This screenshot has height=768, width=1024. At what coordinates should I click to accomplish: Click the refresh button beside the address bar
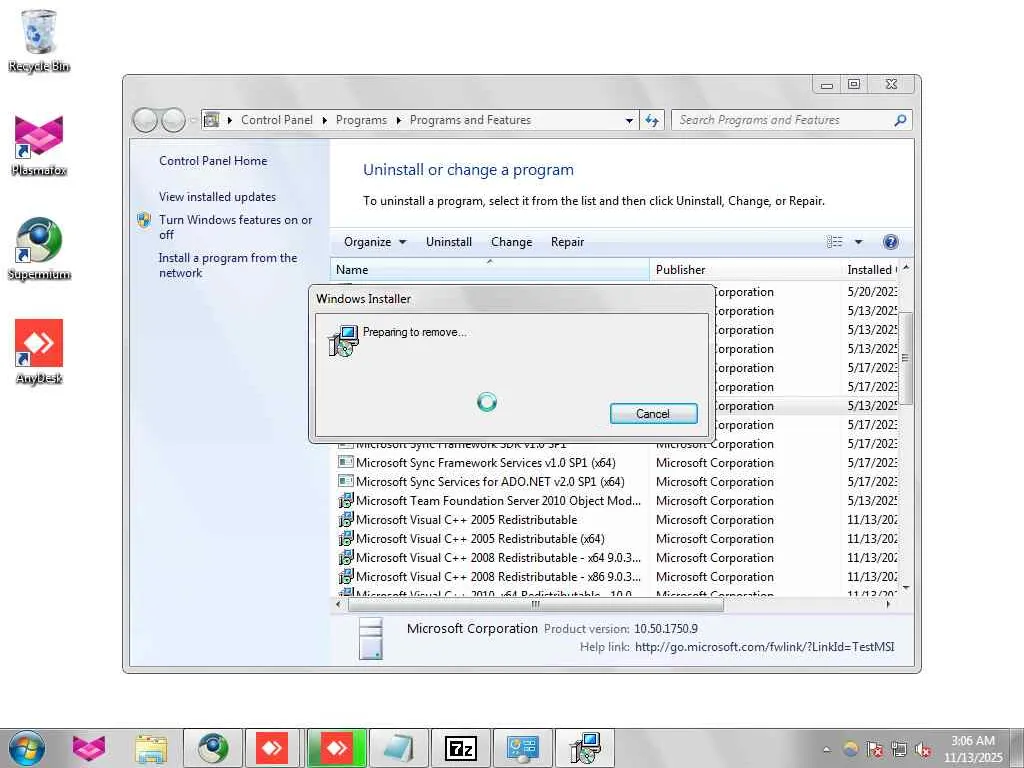[x=652, y=120]
